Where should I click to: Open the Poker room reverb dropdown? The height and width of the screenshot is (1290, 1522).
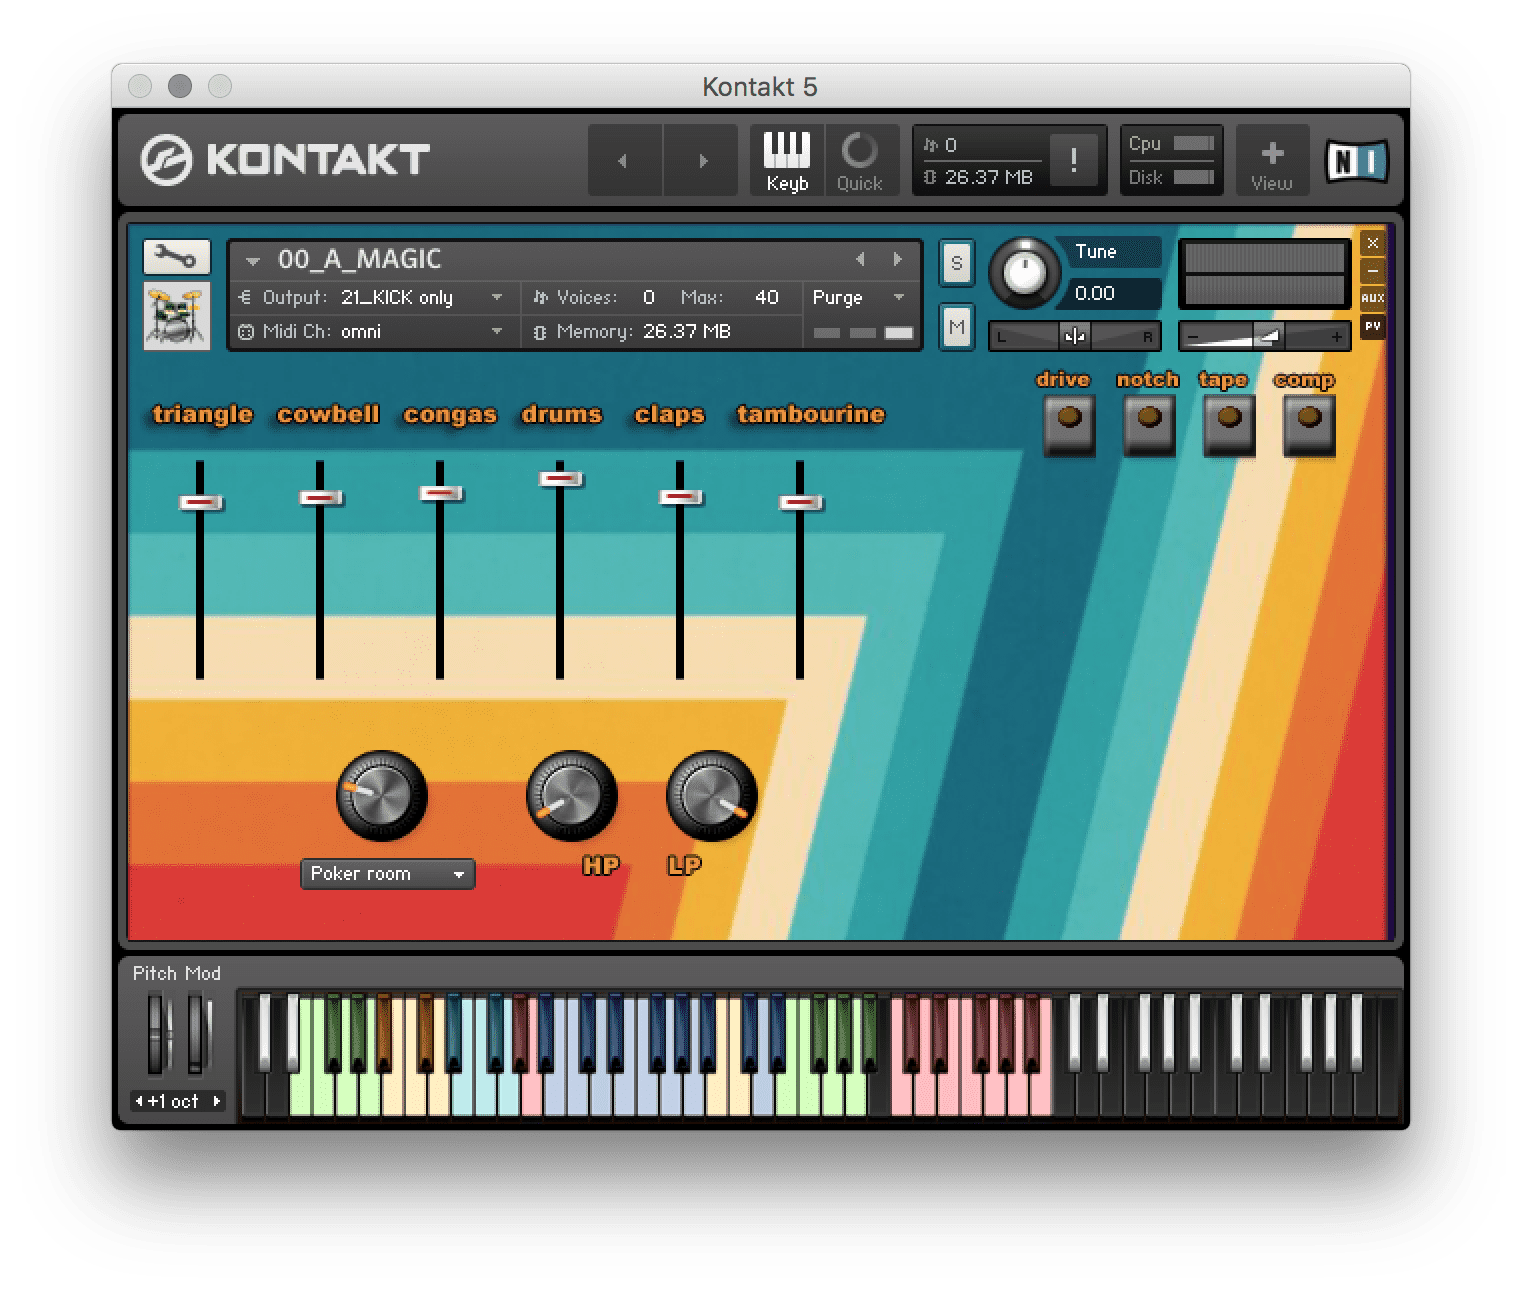point(387,874)
